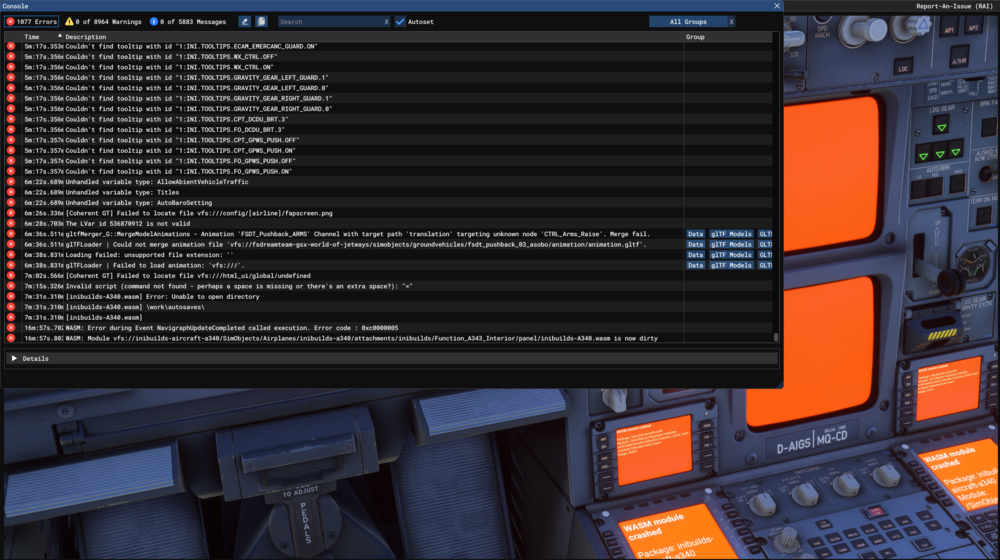This screenshot has height=560, width=1000.
Task: Click the clear console brush icon
Action: click(x=245, y=21)
